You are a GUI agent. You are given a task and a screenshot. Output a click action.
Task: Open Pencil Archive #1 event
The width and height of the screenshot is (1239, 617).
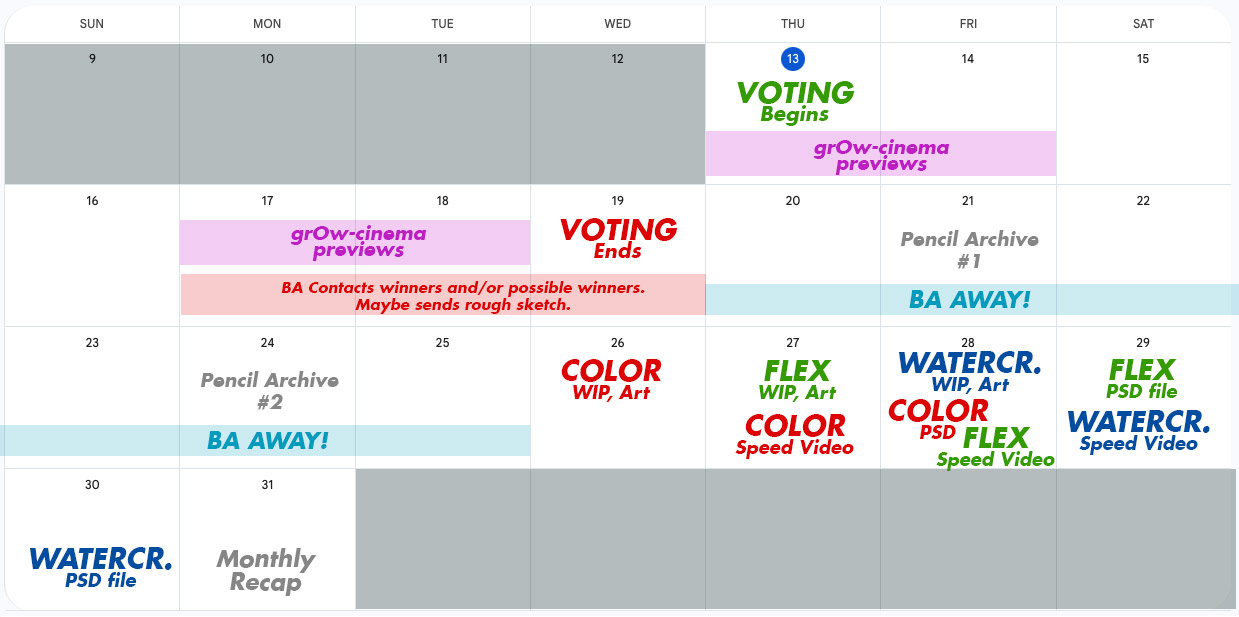pos(969,250)
